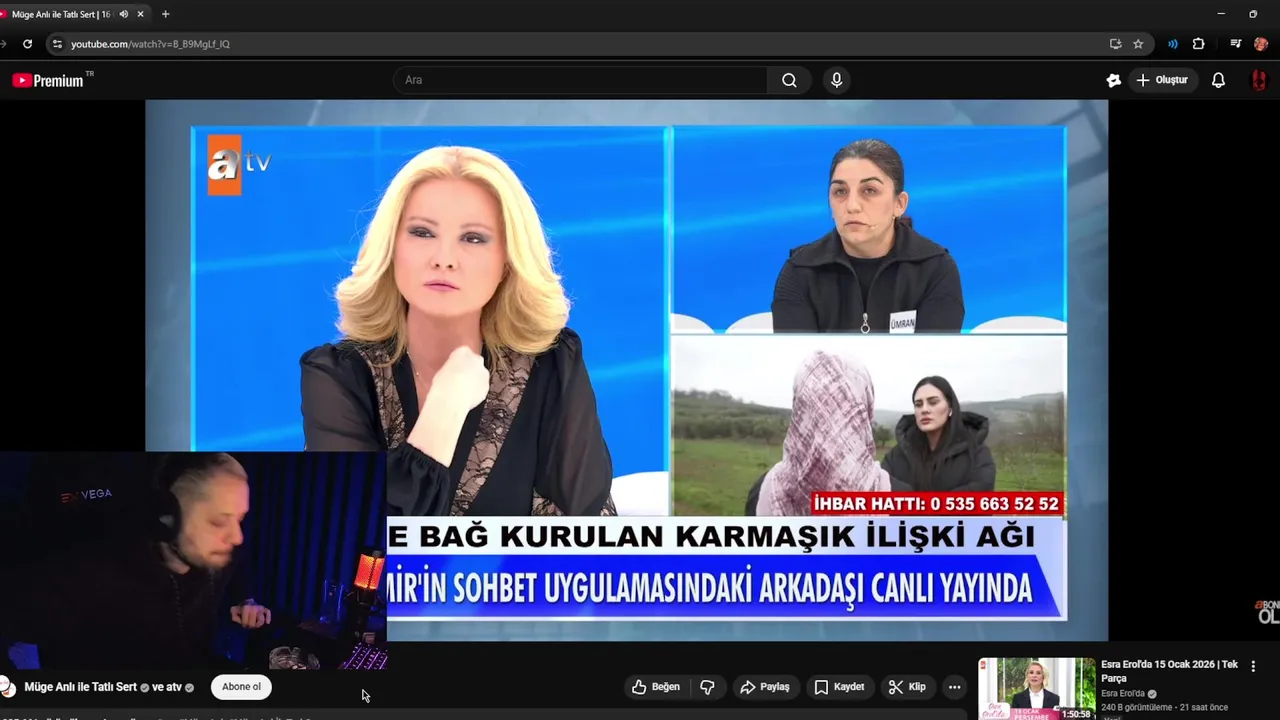Reload the page
The width and height of the screenshot is (1280, 720).
click(27, 44)
